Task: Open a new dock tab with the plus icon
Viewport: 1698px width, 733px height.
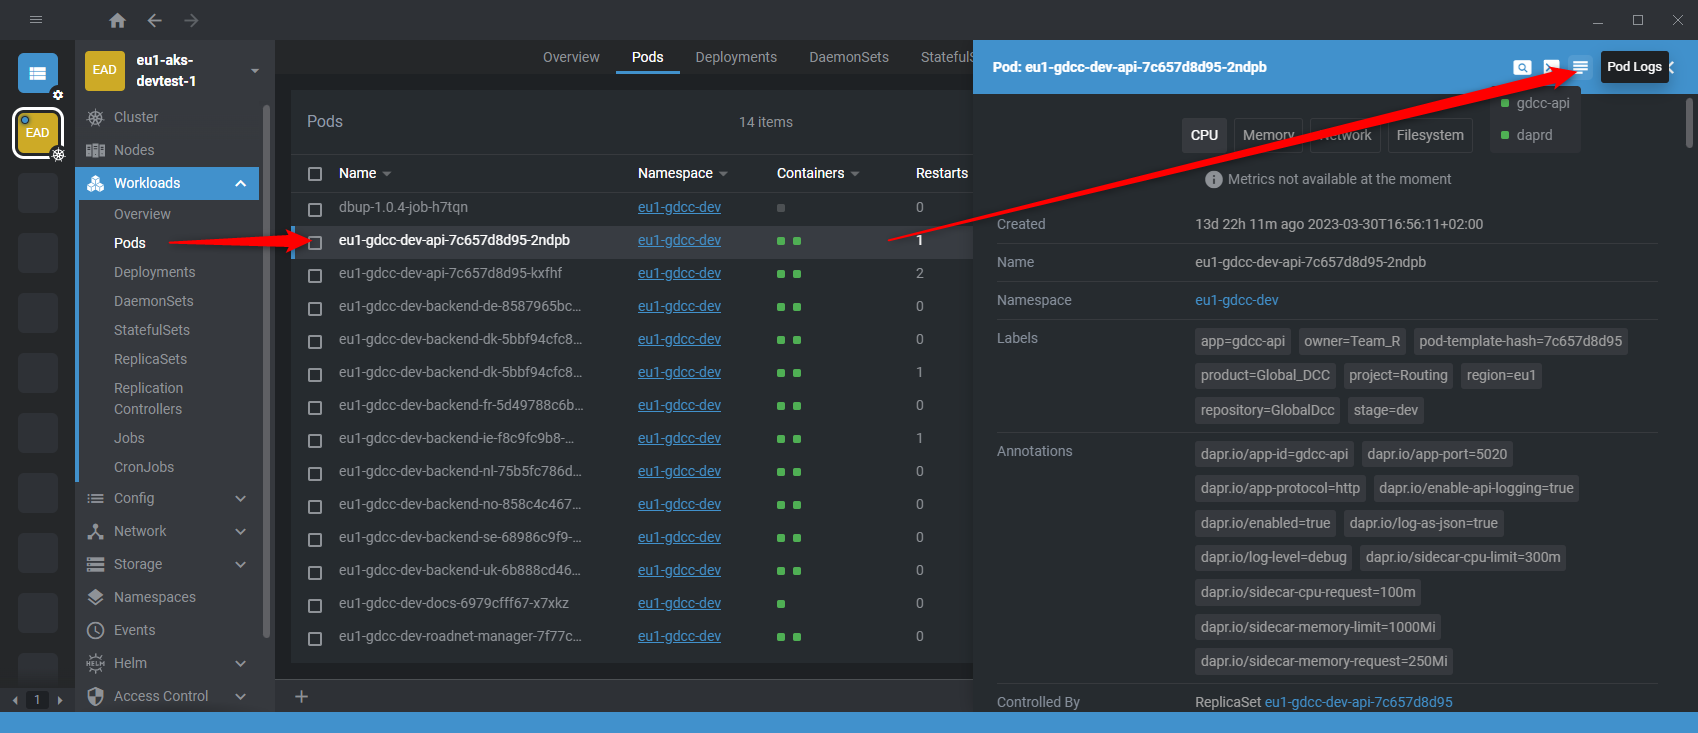Action: (301, 696)
